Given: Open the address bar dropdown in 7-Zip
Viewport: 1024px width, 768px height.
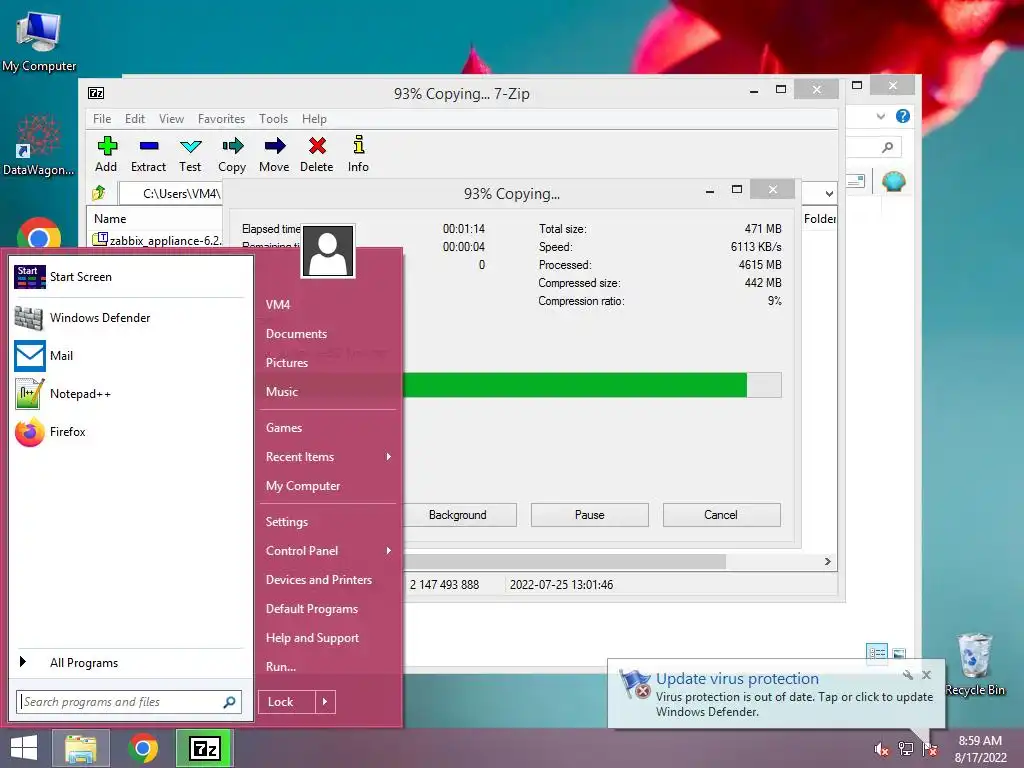Looking at the screenshot, I should [x=829, y=193].
